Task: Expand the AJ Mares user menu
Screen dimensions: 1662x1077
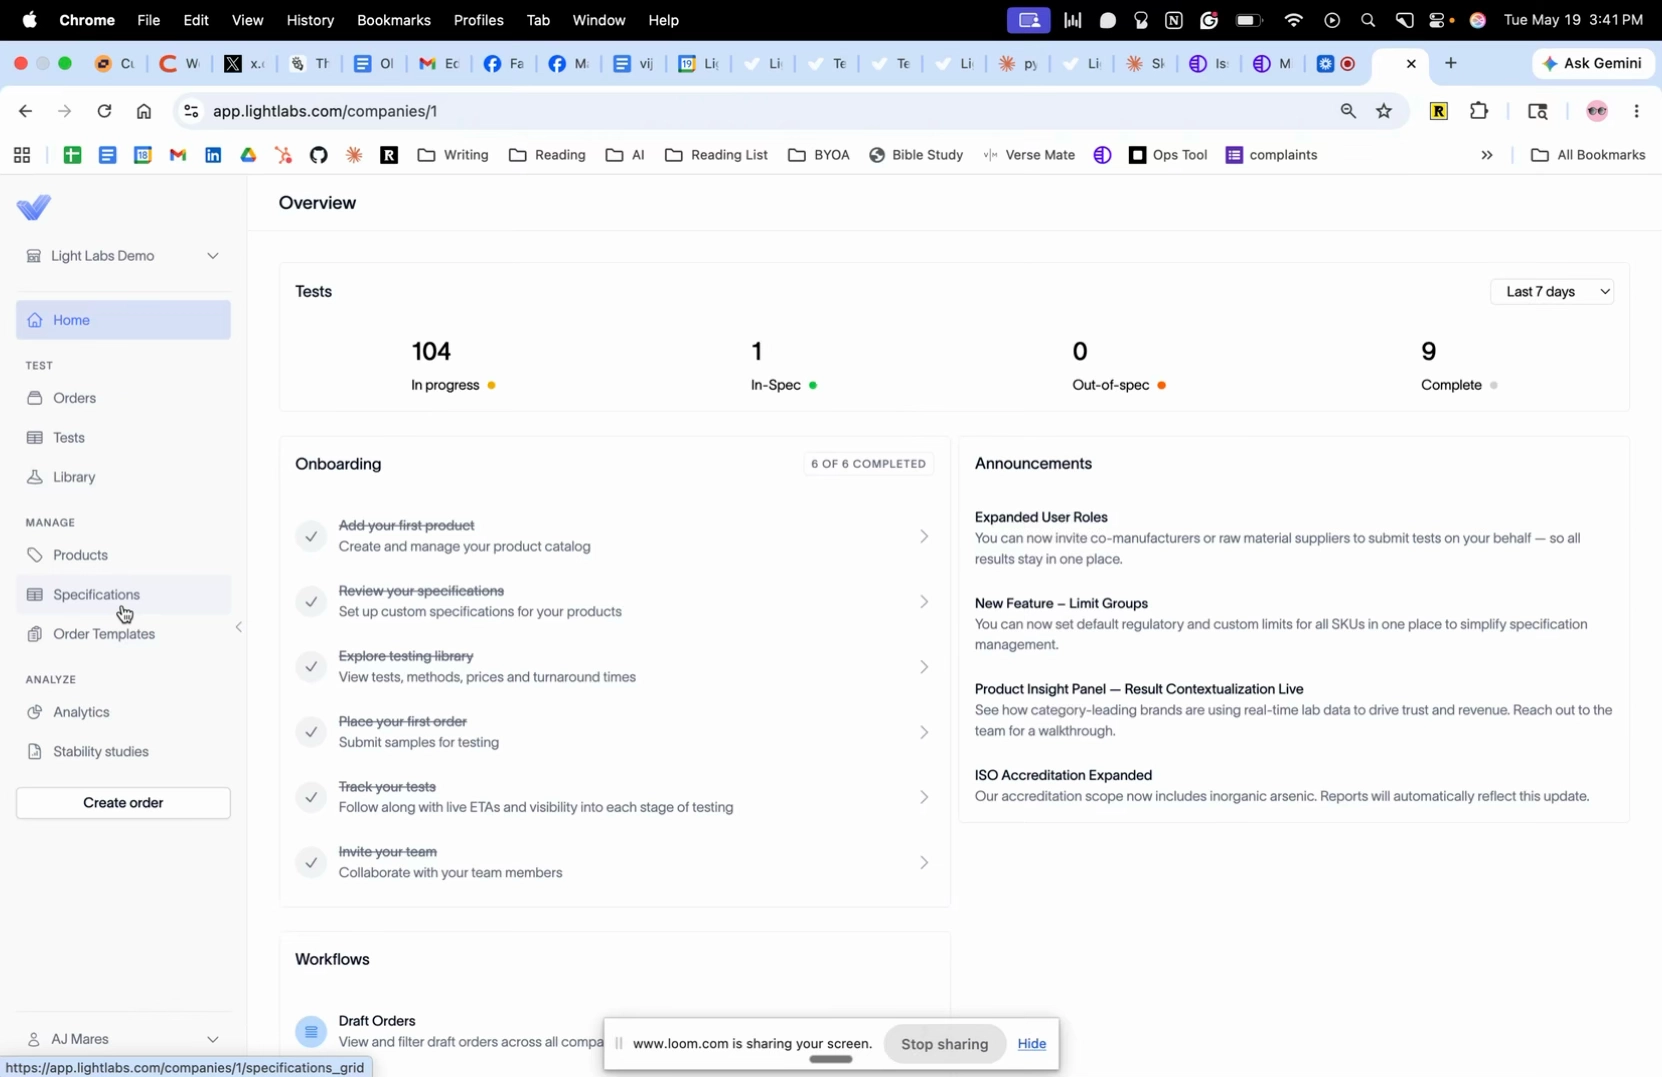Action: (123, 1039)
